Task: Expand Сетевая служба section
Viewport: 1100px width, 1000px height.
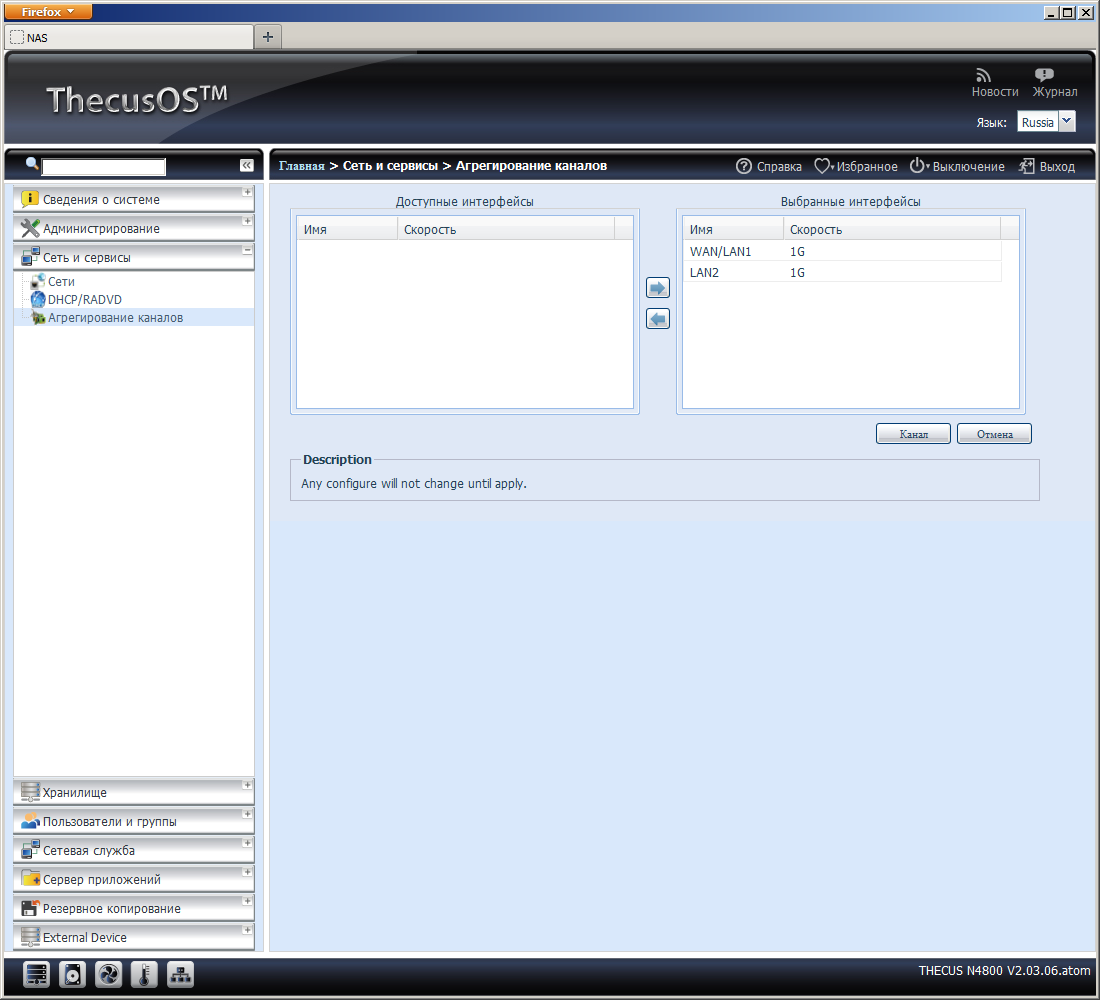Action: tap(134, 851)
